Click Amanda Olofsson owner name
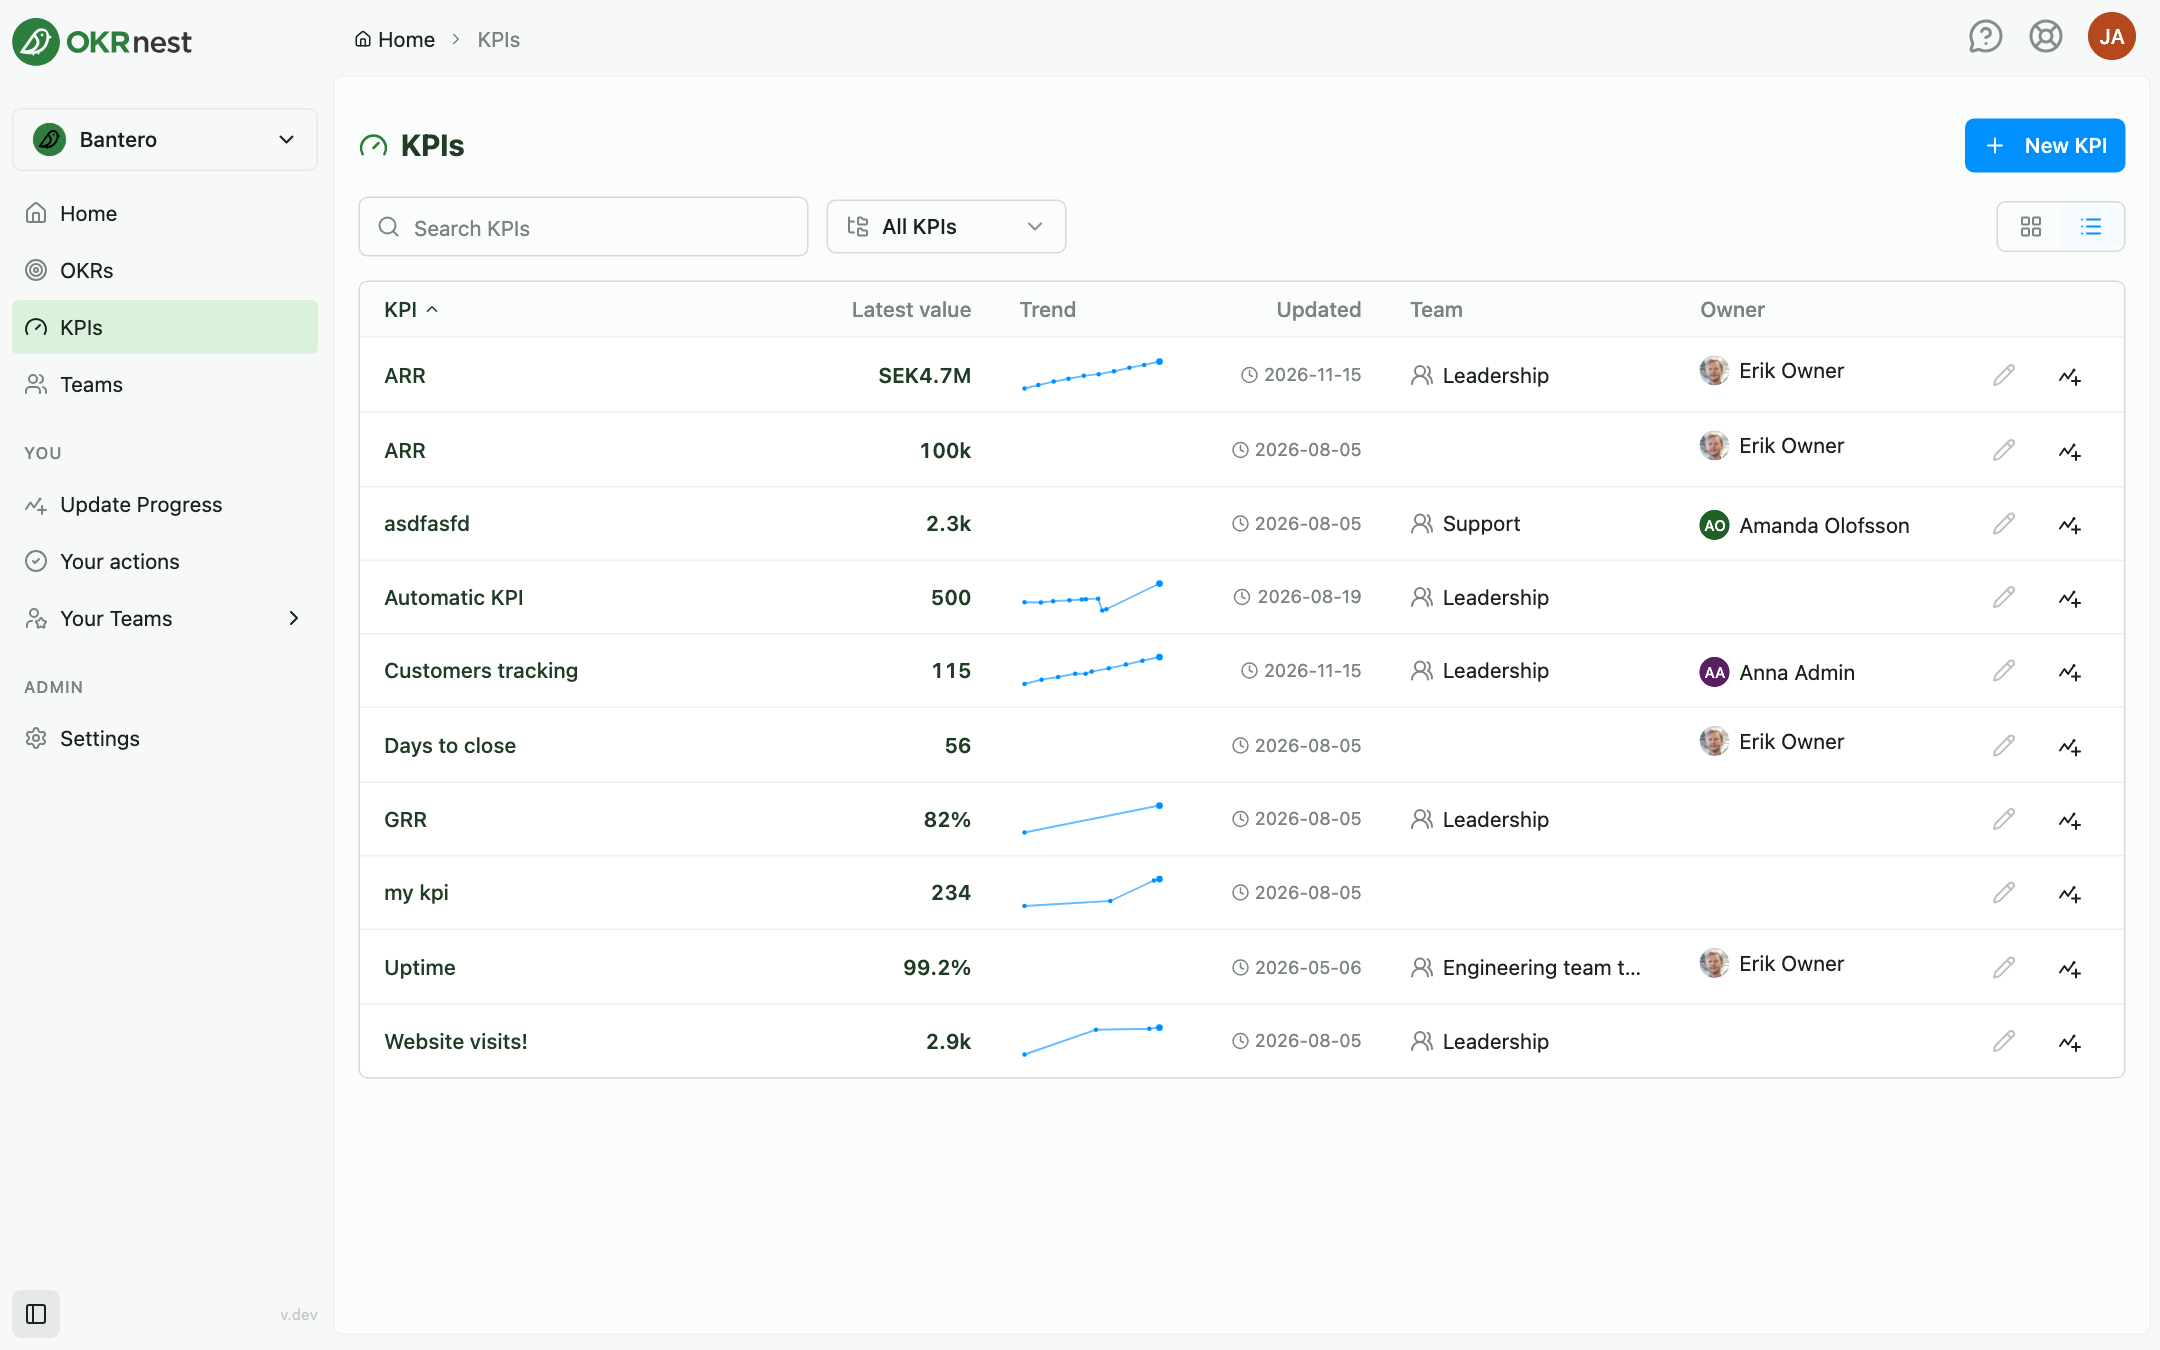This screenshot has height=1350, width=2160. pos(1824,525)
